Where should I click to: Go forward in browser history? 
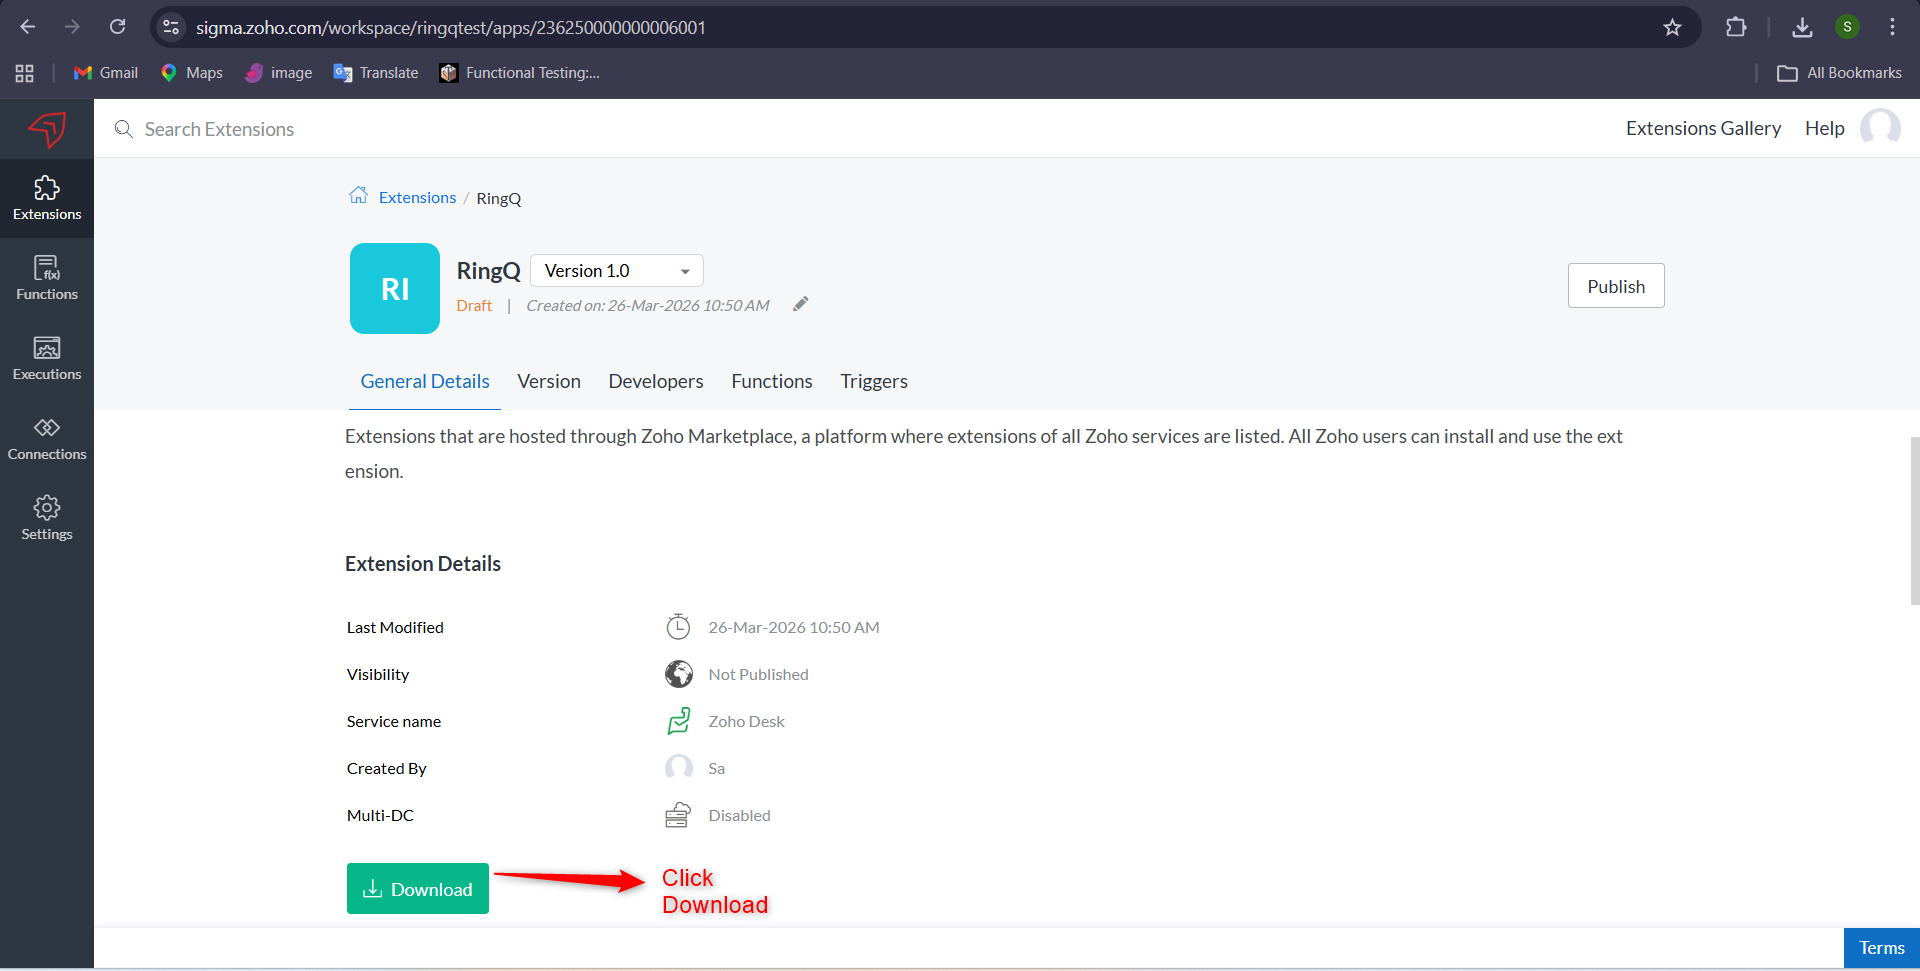(72, 27)
